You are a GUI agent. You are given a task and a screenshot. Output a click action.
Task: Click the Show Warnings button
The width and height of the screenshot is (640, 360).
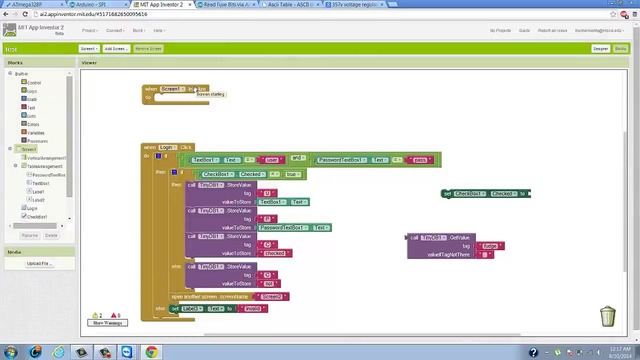[107, 323]
